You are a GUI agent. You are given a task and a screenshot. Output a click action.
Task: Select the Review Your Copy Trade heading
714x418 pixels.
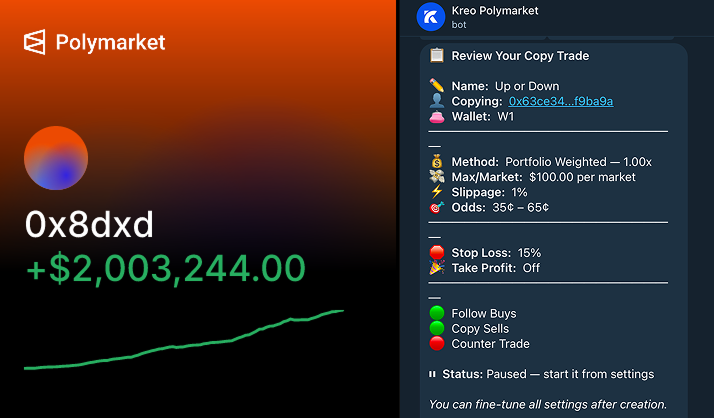tap(520, 56)
